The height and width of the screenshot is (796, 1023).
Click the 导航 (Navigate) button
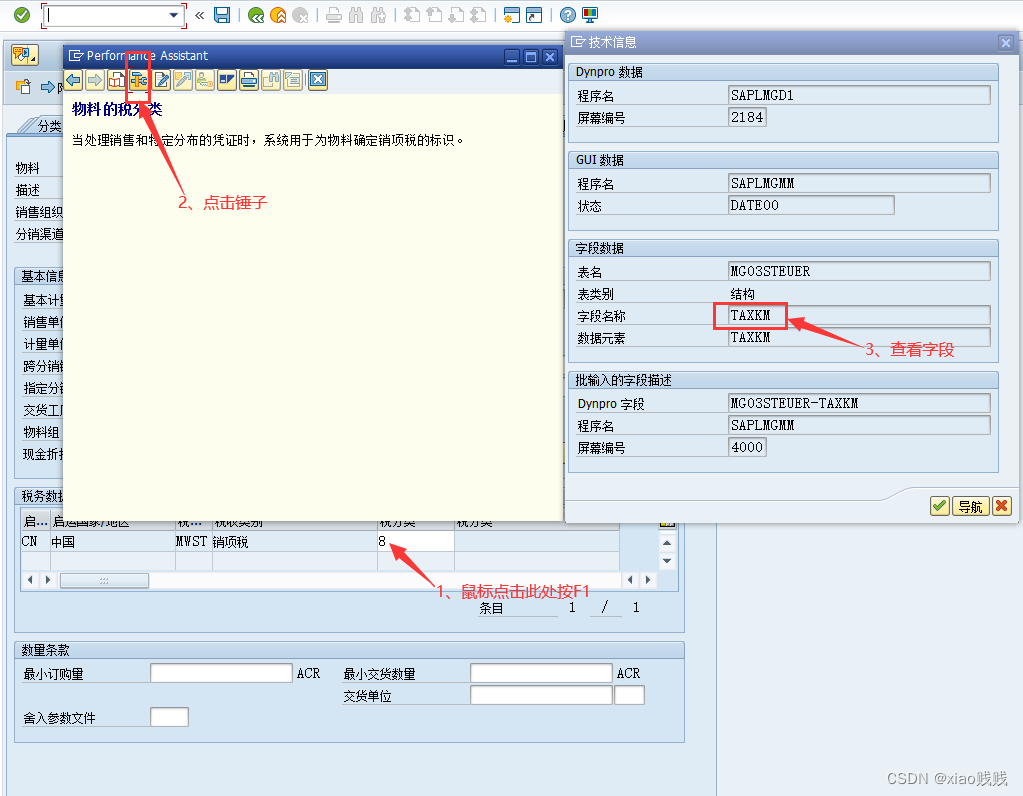point(970,506)
